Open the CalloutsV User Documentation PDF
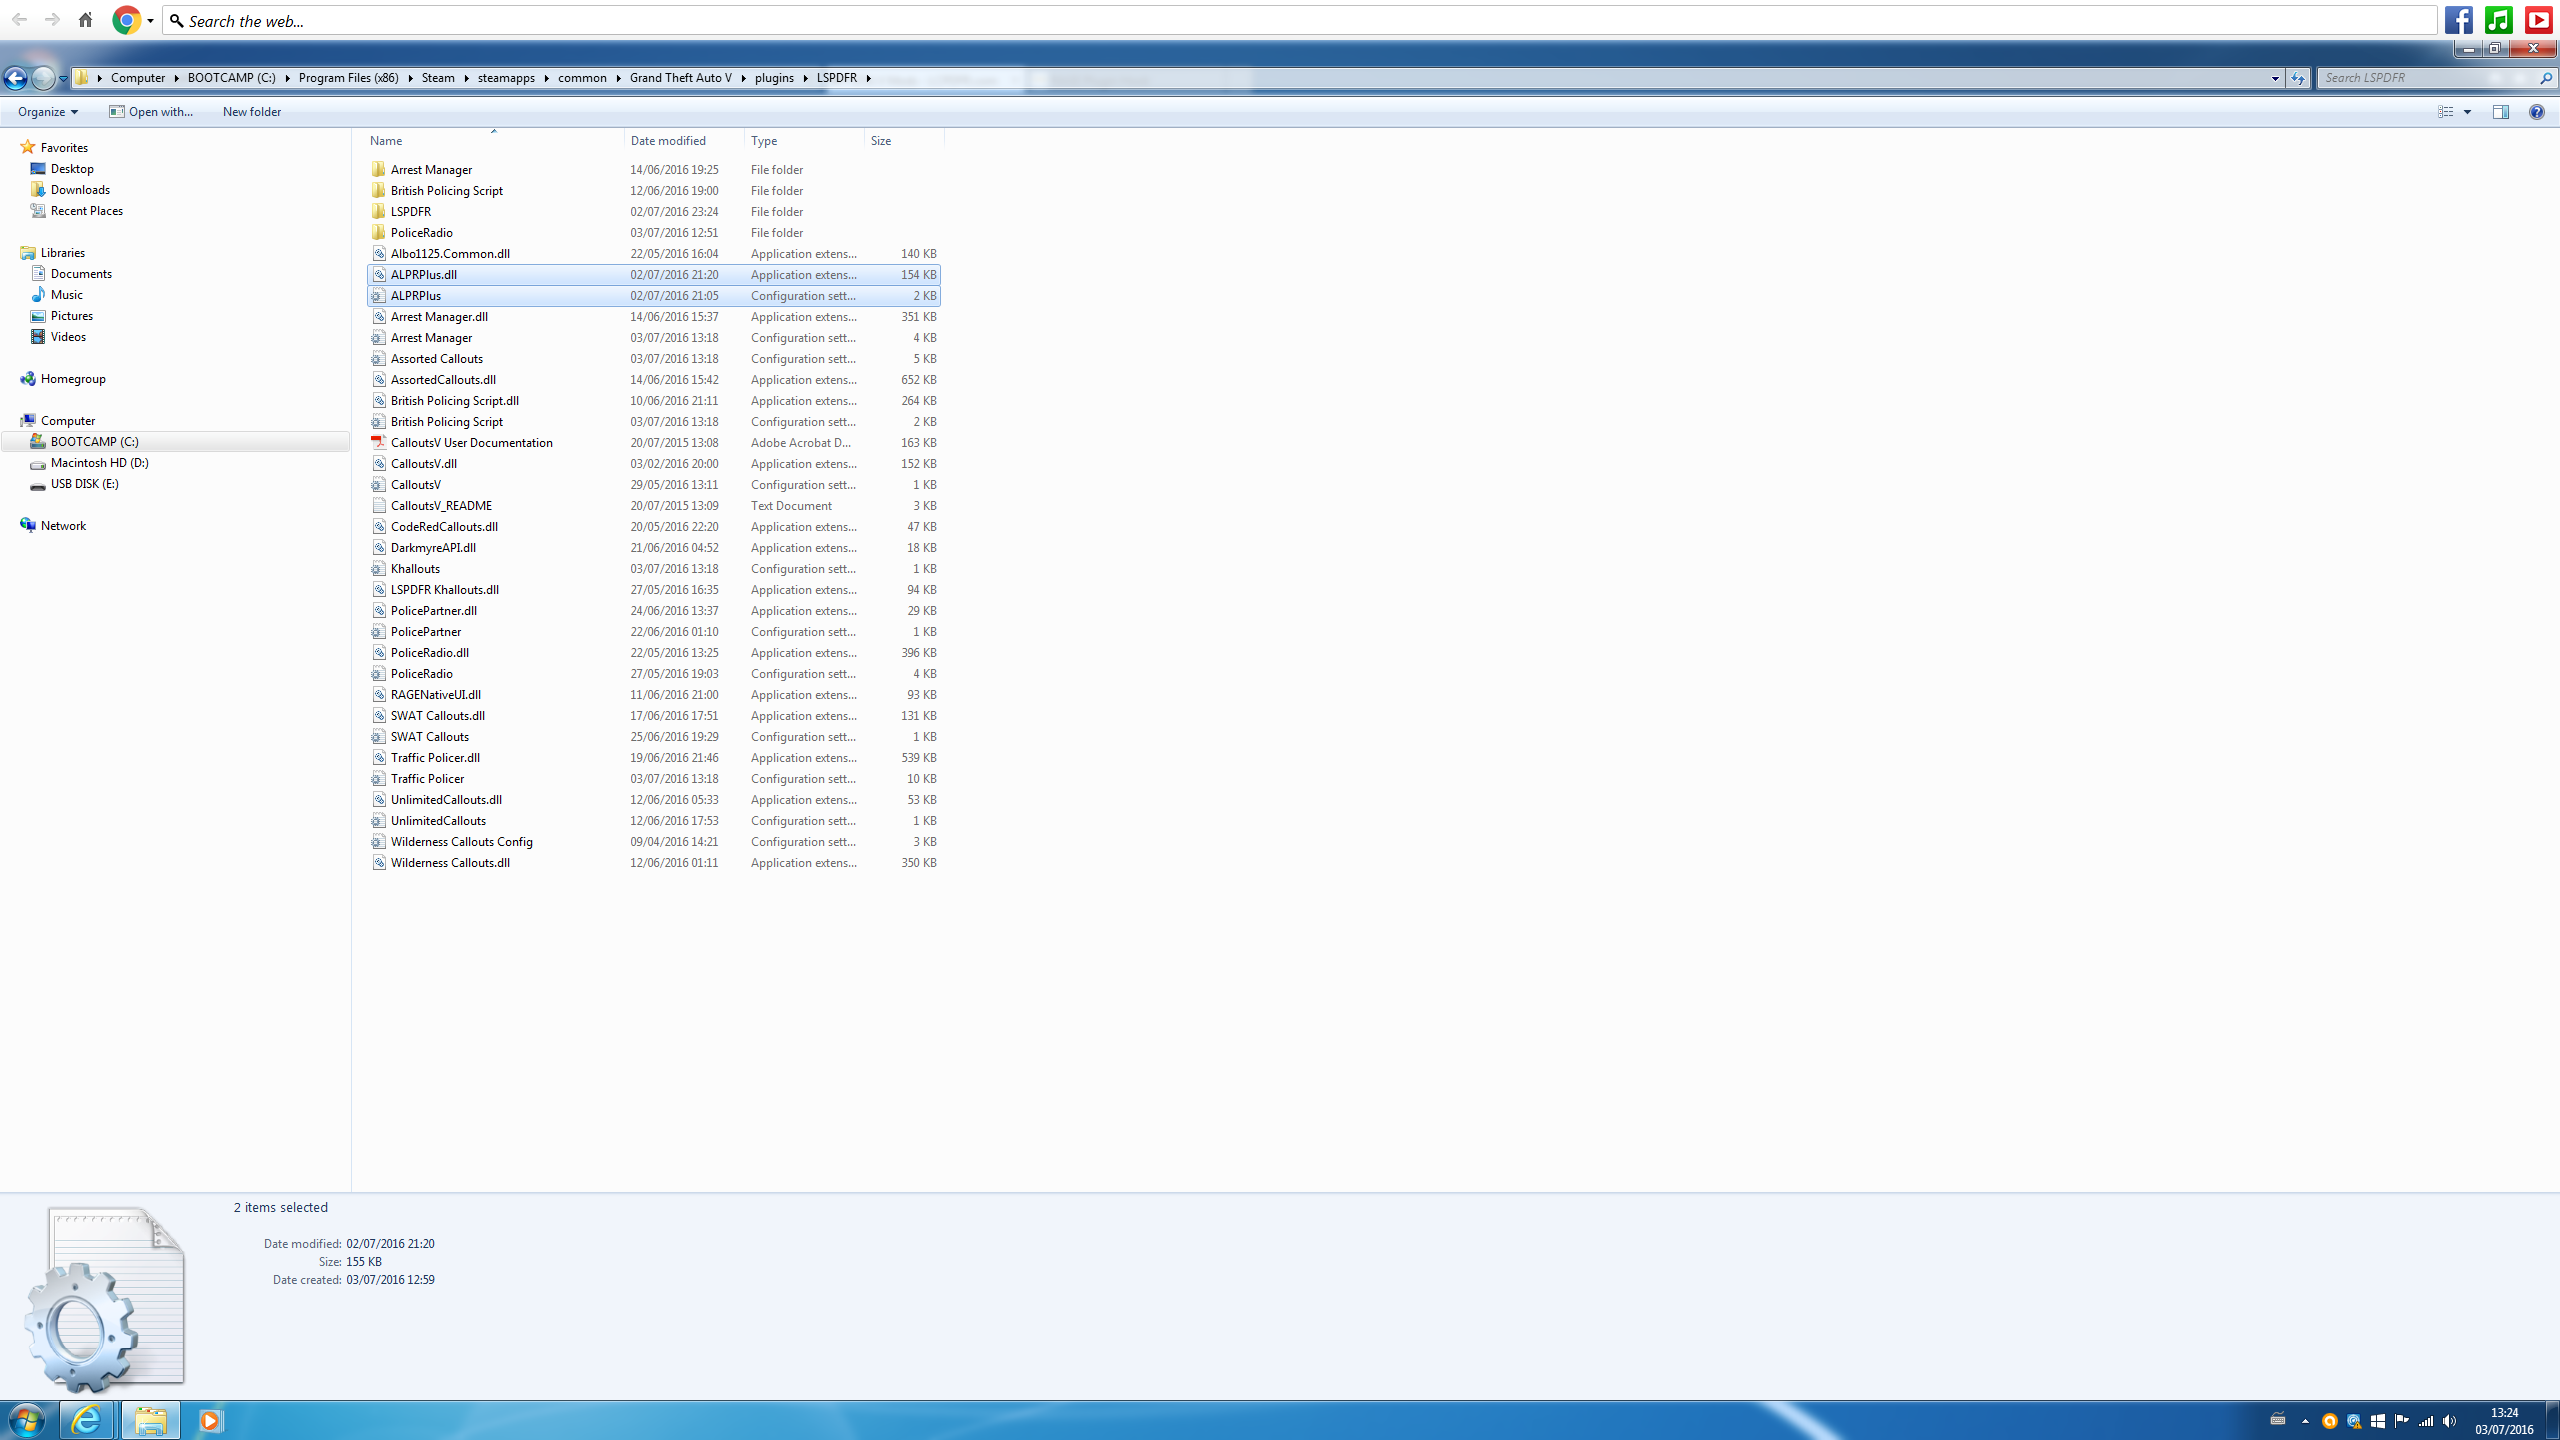Image resolution: width=2560 pixels, height=1440 pixels. 471,443
